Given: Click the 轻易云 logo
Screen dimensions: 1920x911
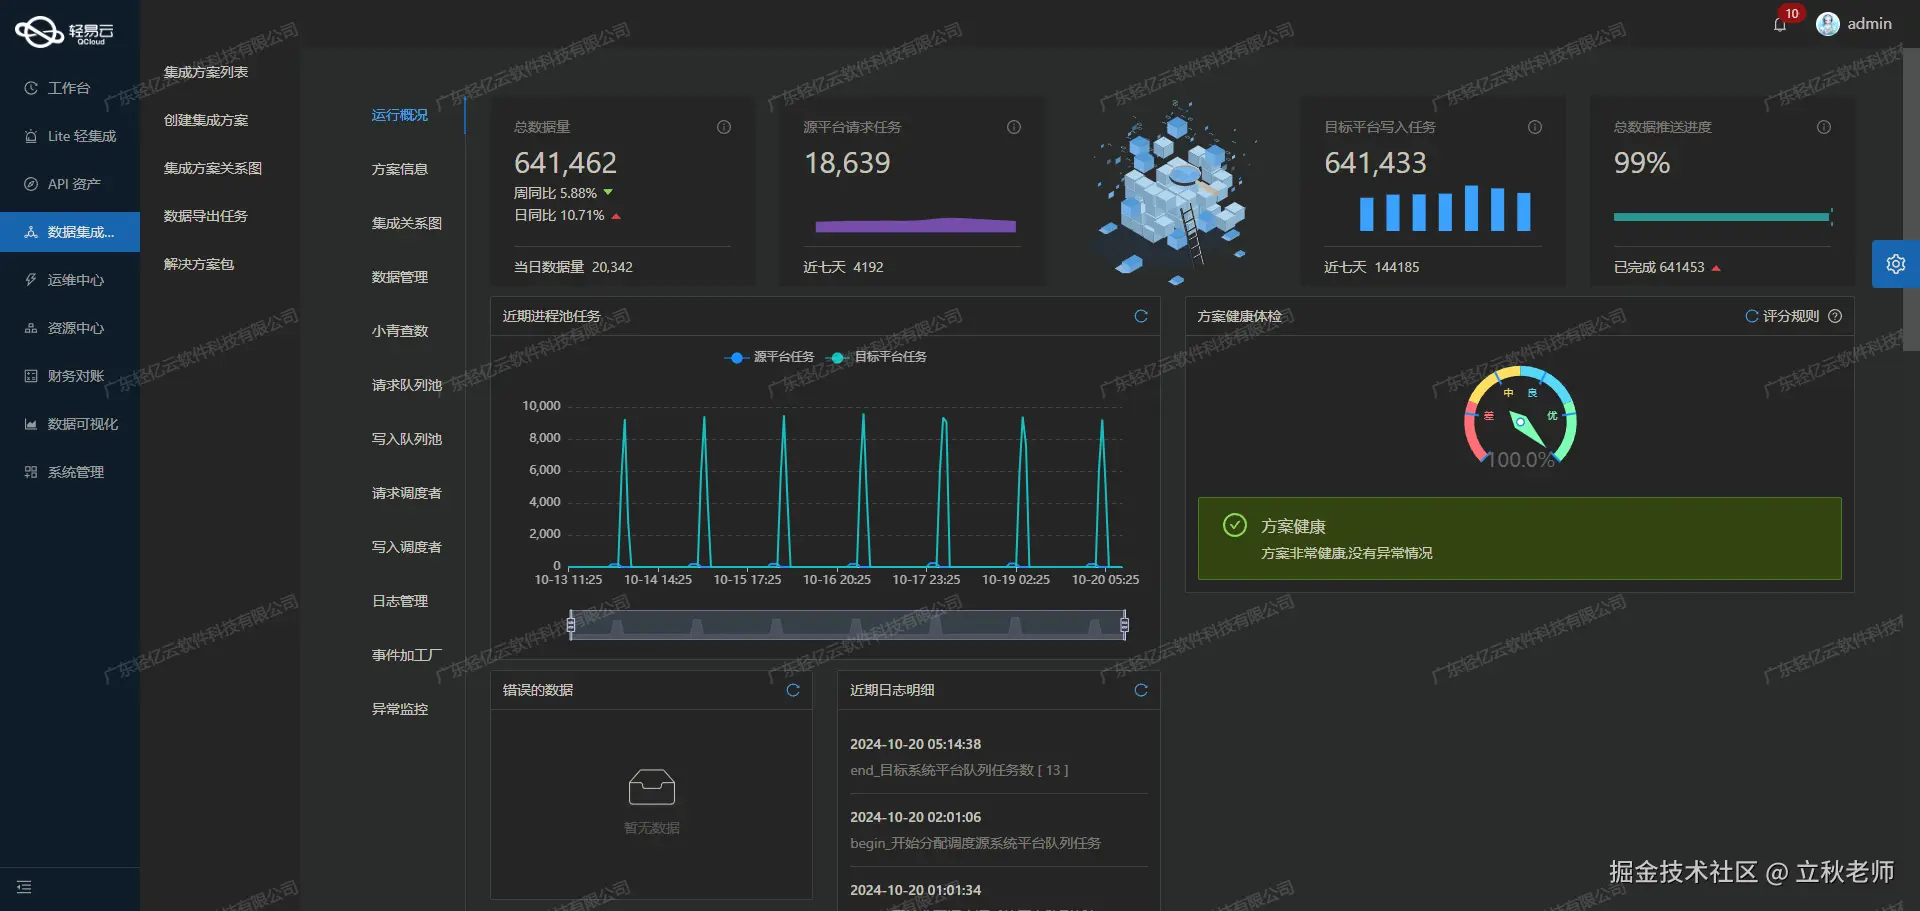Looking at the screenshot, I should point(64,32).
